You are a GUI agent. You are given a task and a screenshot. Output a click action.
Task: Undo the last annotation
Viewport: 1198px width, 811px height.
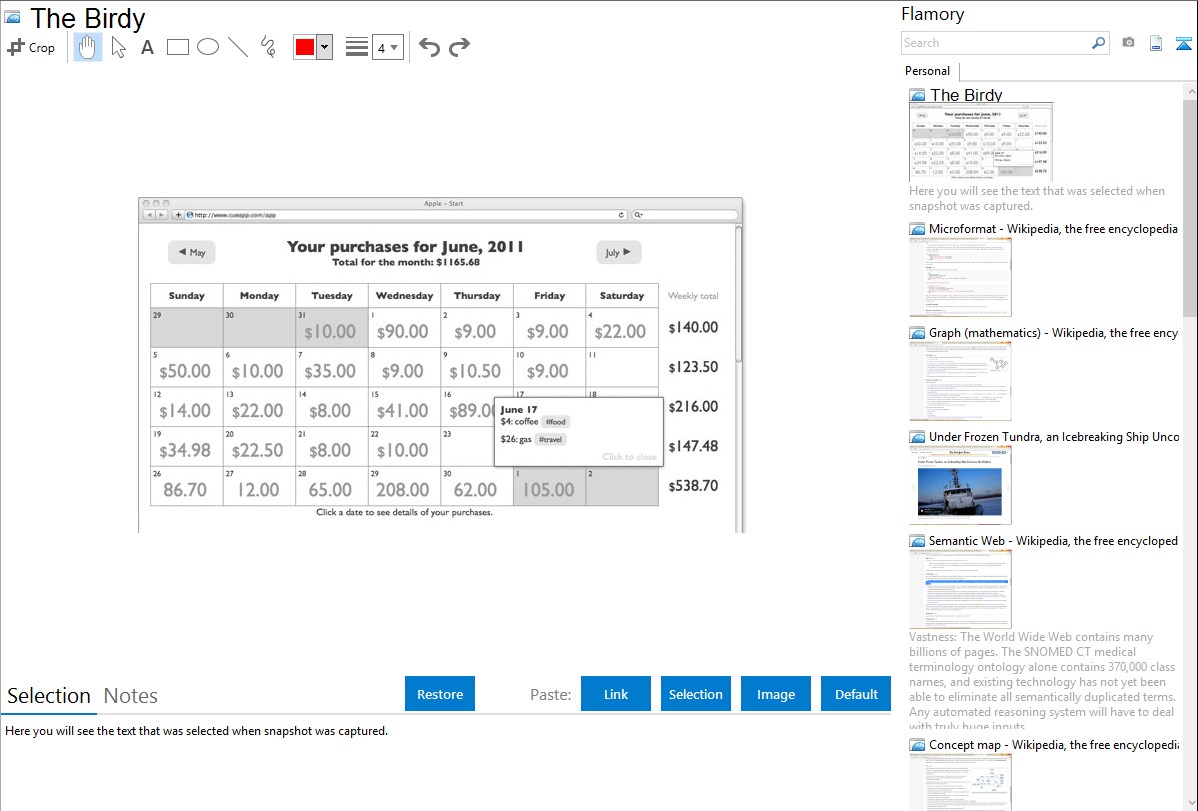429,47
